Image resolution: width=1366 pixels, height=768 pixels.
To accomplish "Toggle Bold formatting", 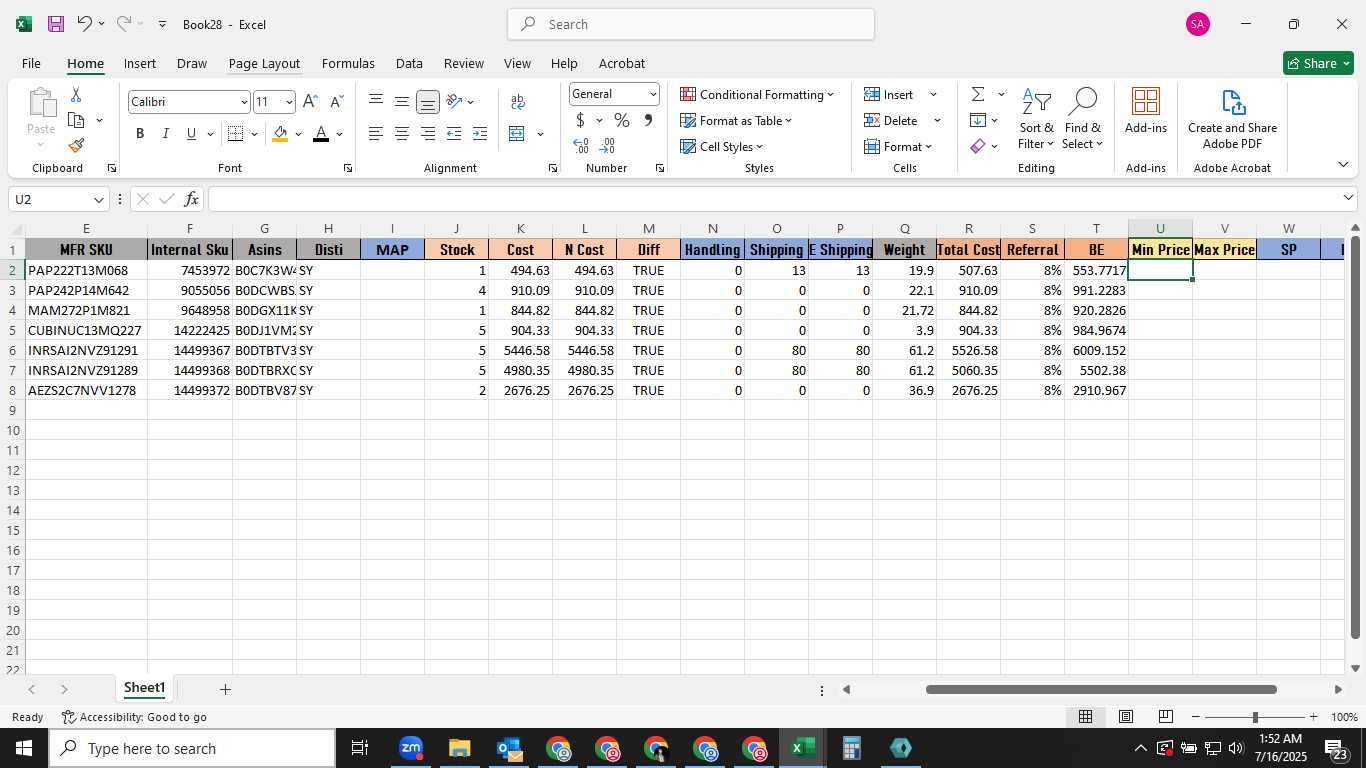I will tap(140, 134).
